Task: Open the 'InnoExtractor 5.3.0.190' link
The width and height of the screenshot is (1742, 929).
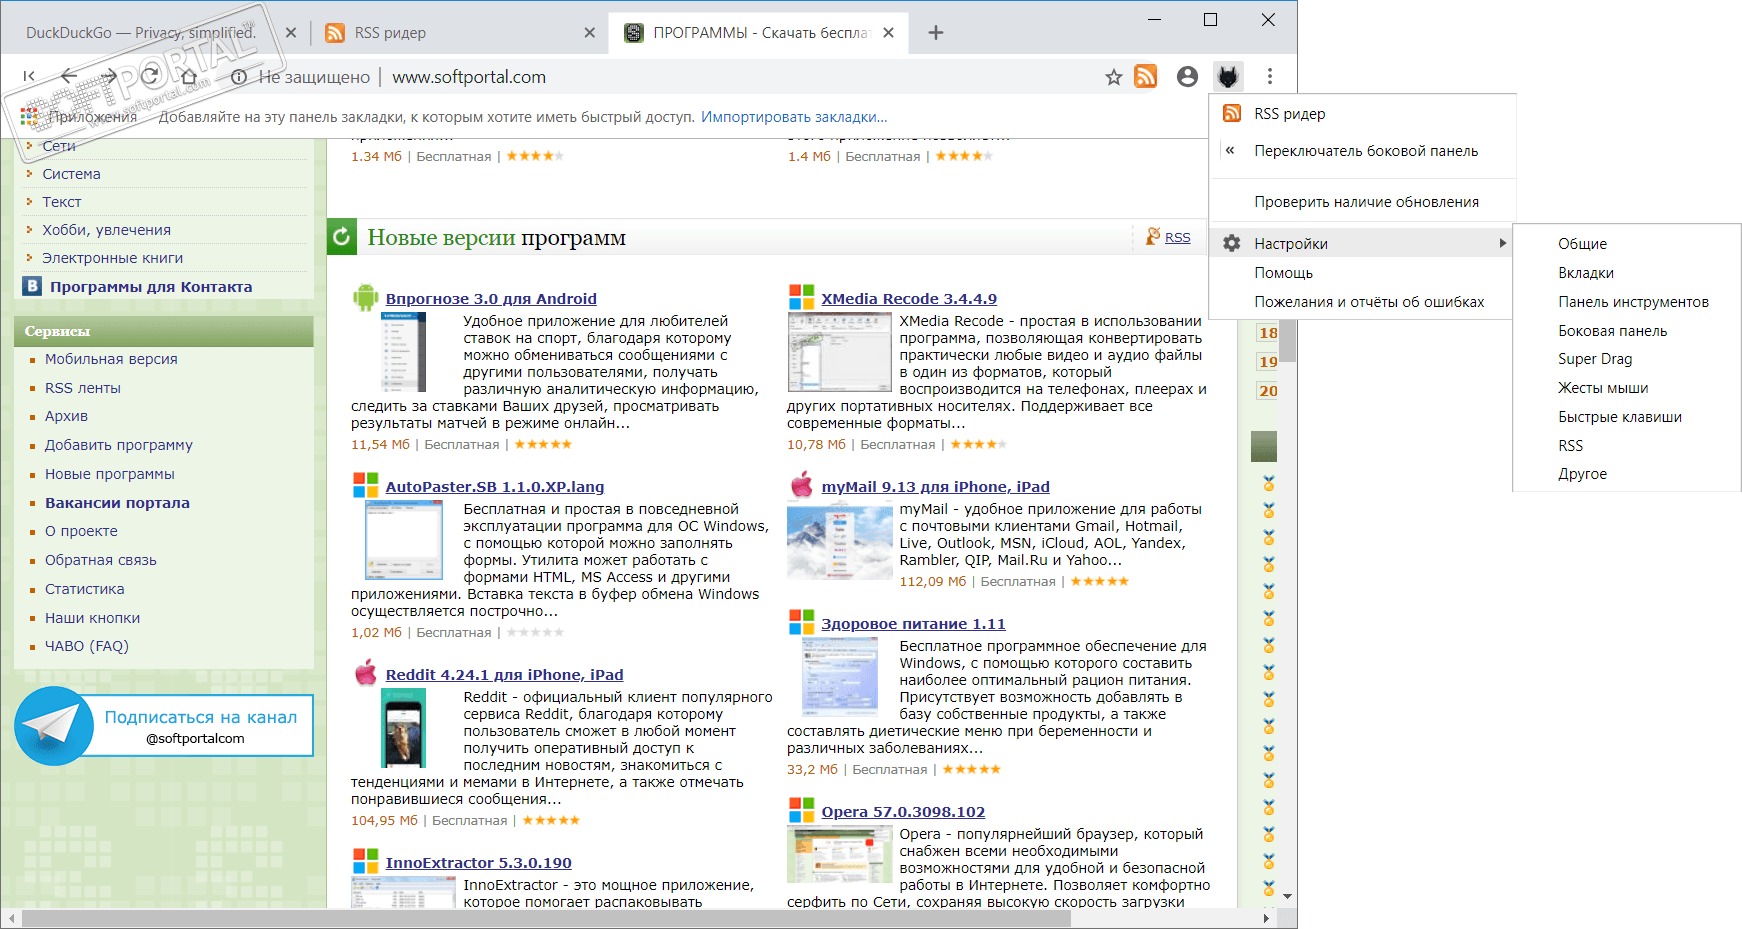Action: point(479,863)
